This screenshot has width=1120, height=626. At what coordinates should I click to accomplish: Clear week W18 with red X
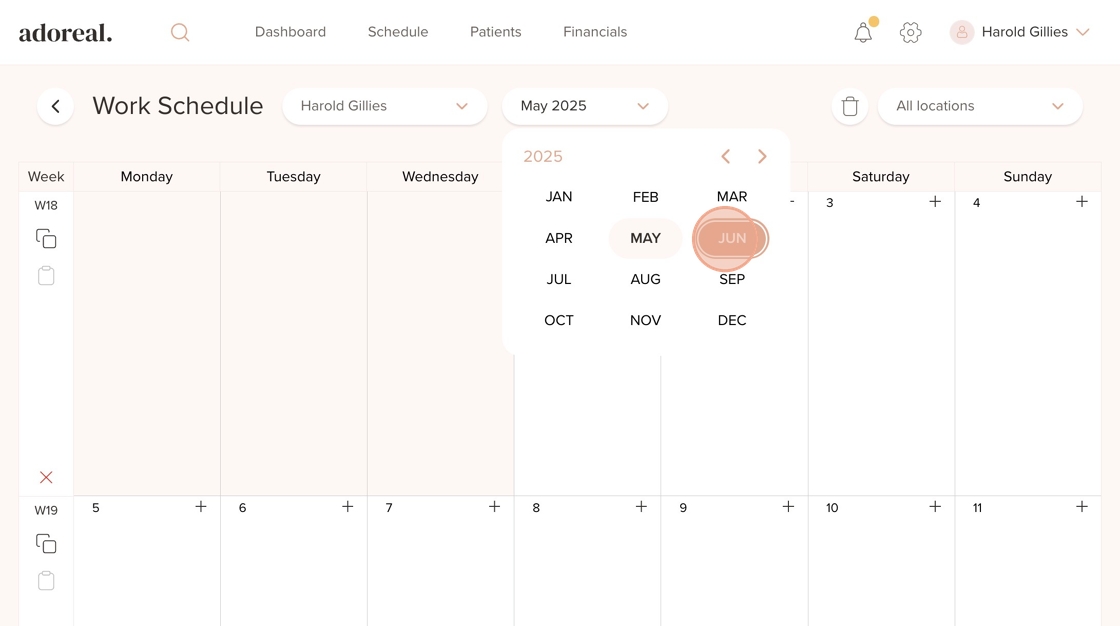(46, 478)
